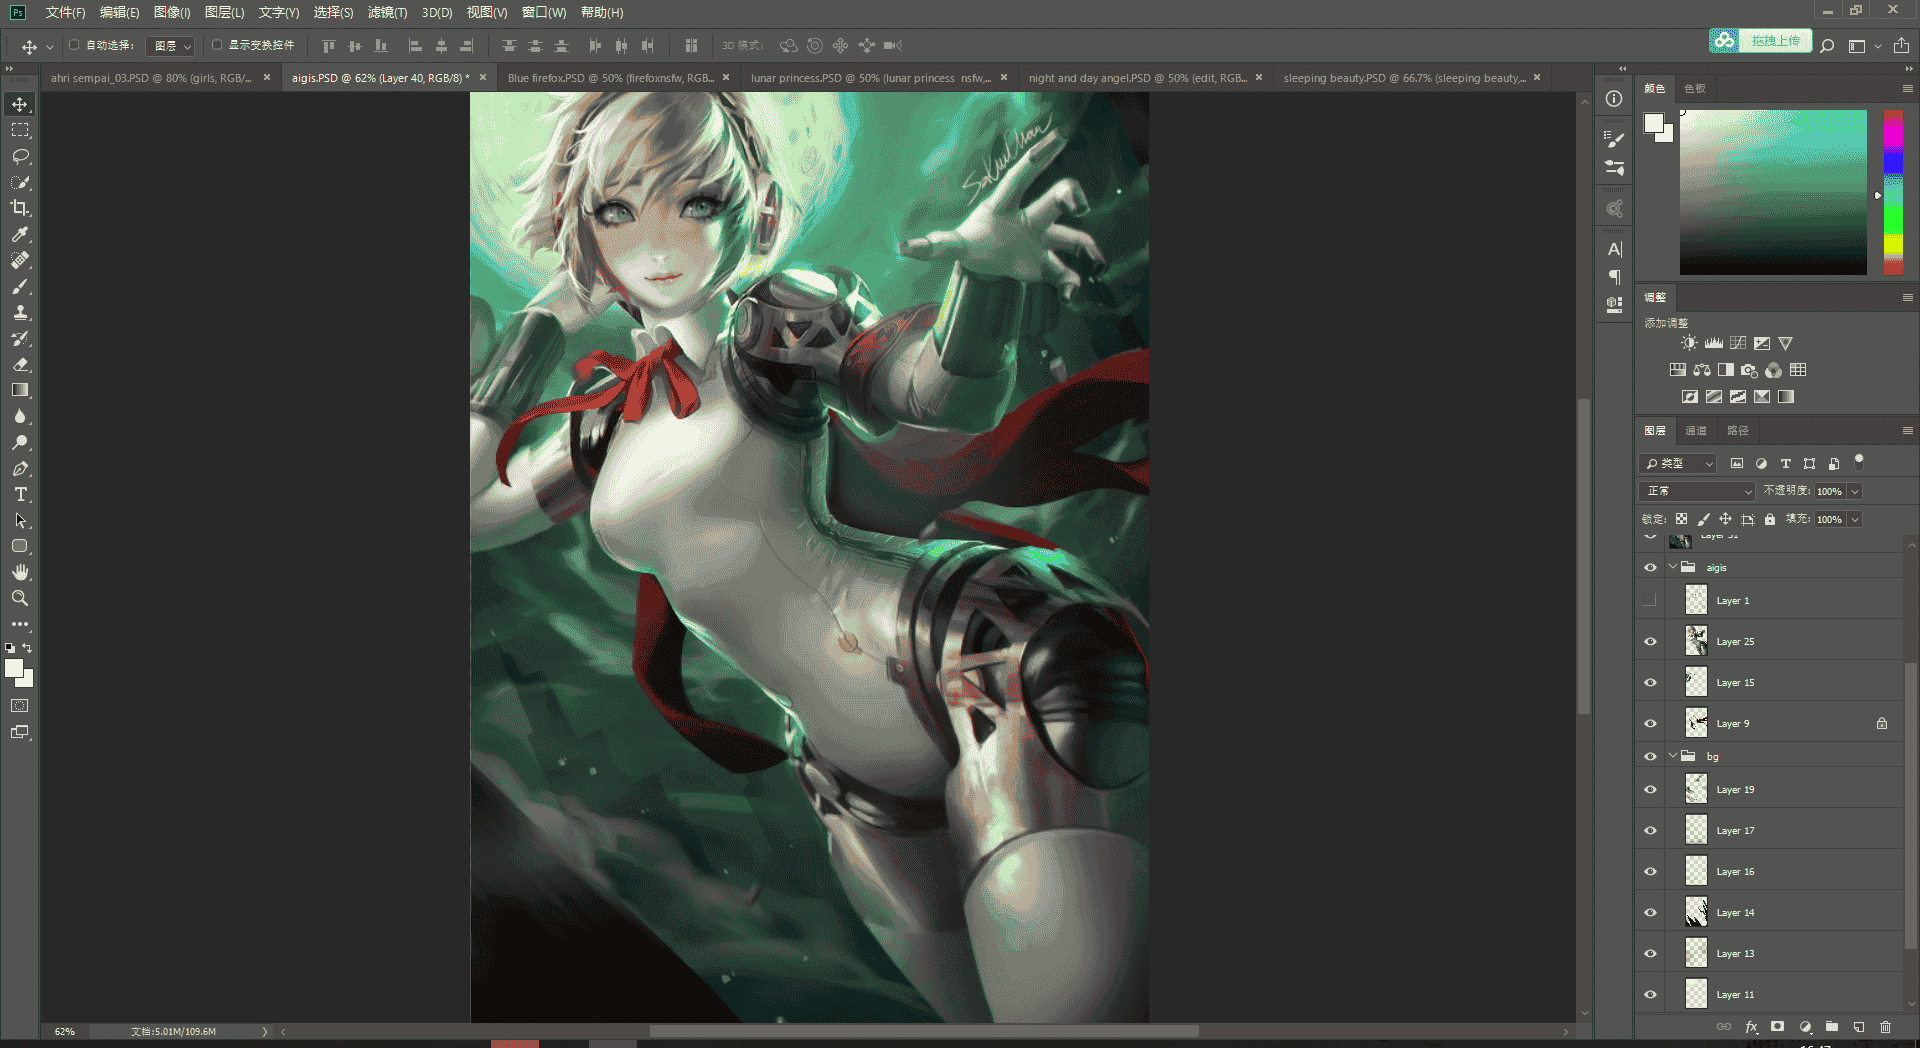The width and height of the screenshot is (1920, 1048).
Task: Open the fill percentage dropdown
Action: [x=1855, y=519]
